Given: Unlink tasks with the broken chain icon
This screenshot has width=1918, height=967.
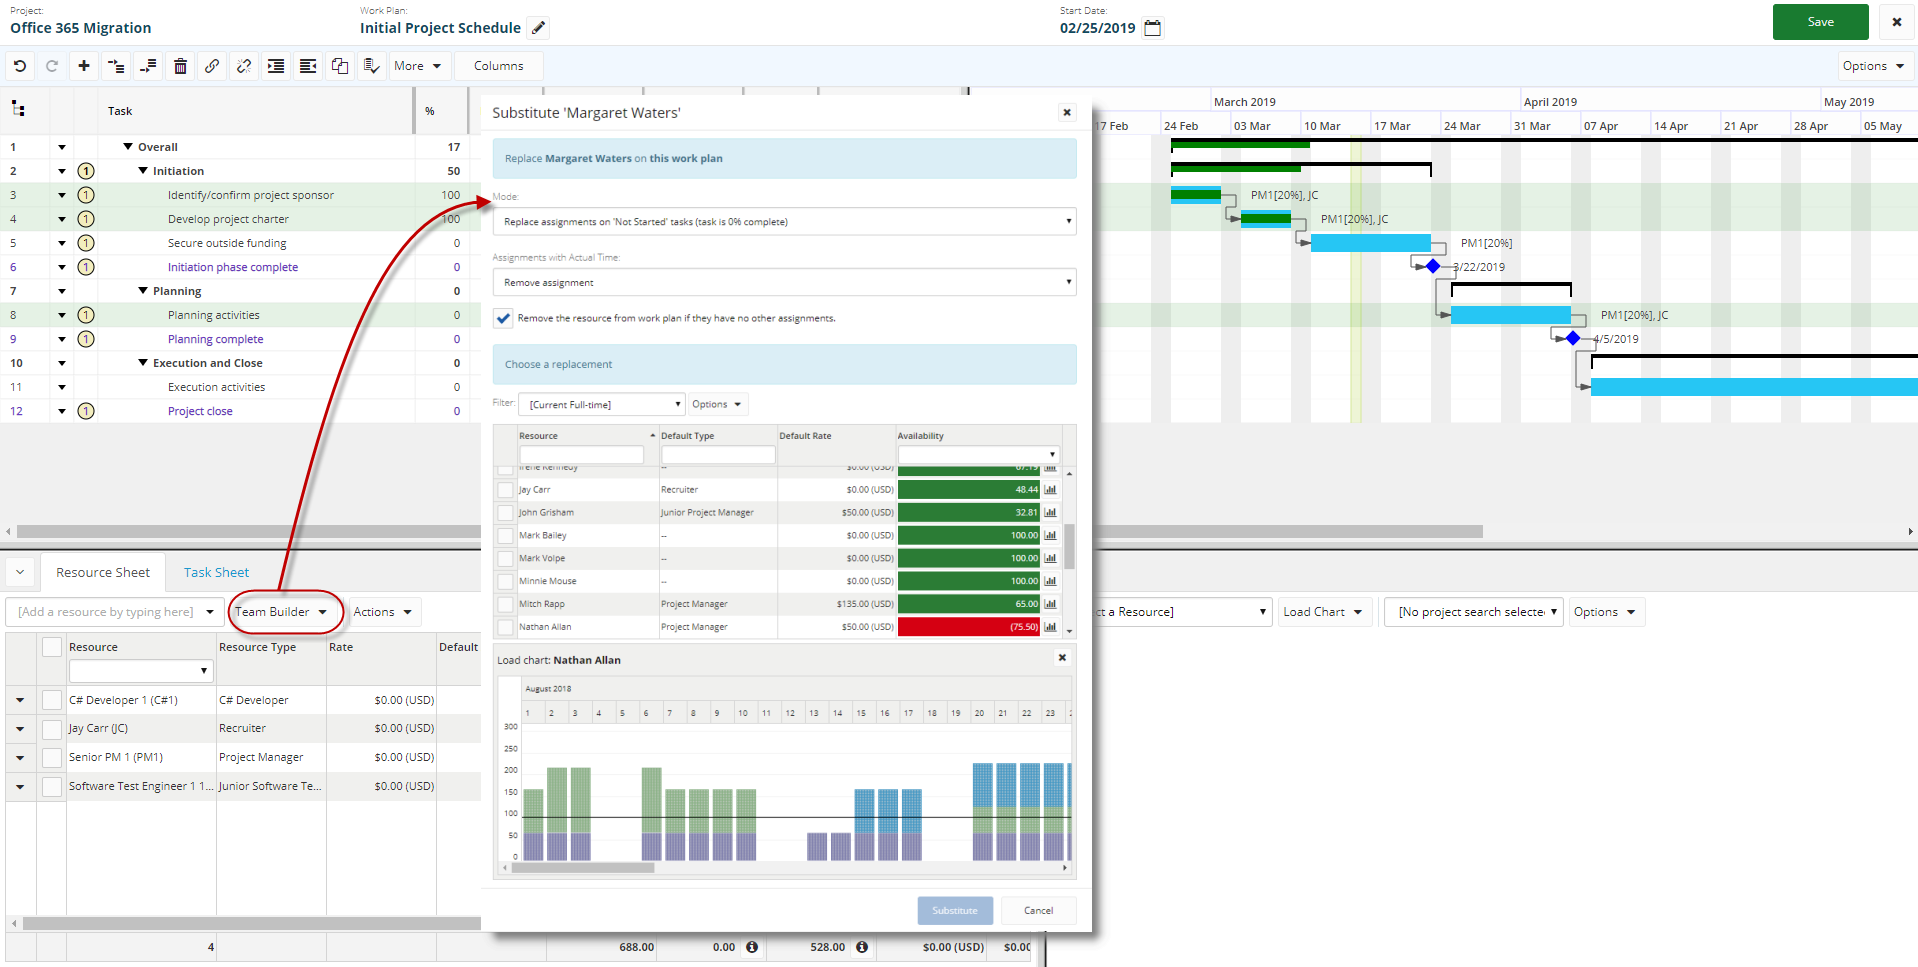Looking at the screenshot, I should click(x=244, y=66).
